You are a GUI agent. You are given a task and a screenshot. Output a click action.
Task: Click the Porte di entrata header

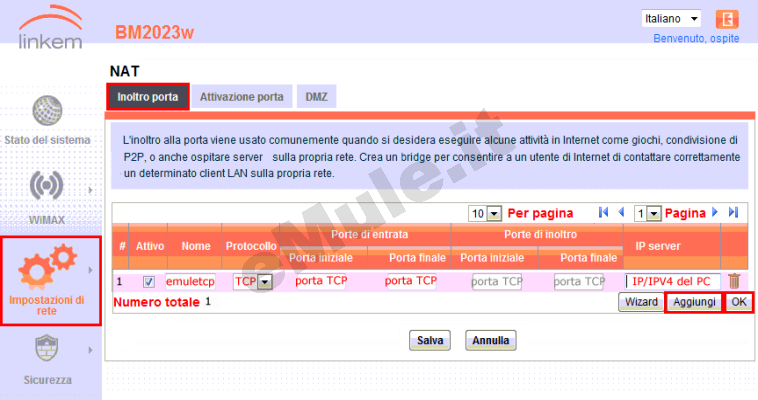tap(369, 234)
